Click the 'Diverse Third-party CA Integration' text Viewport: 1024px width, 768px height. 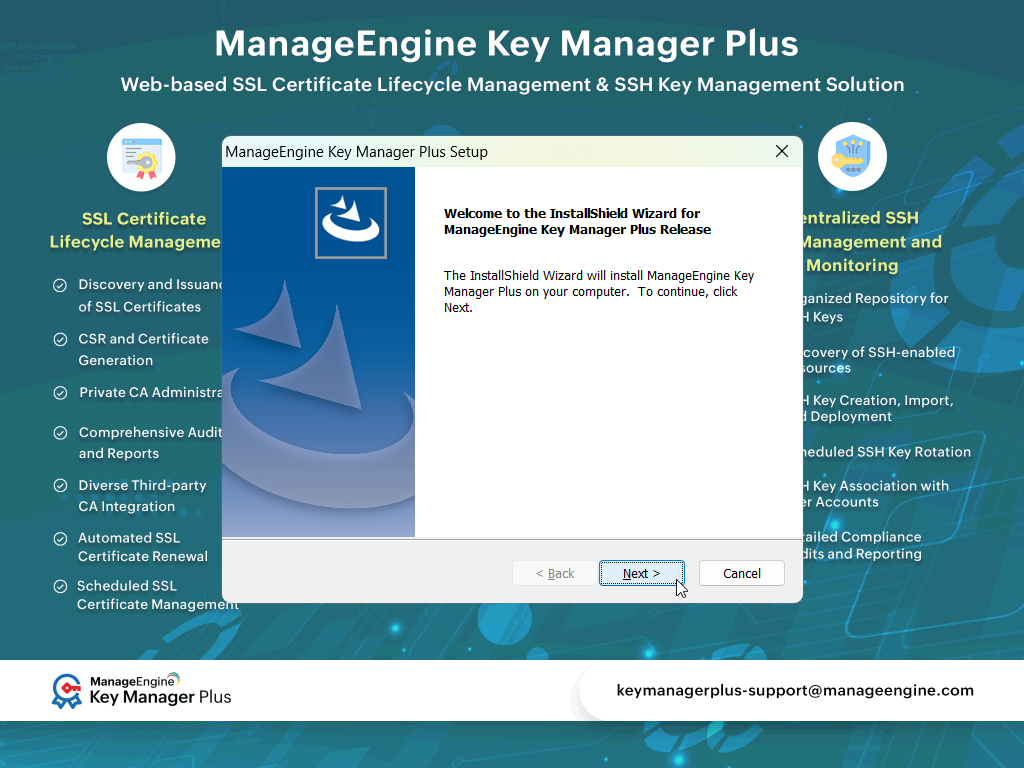click(x=142, y=496)
